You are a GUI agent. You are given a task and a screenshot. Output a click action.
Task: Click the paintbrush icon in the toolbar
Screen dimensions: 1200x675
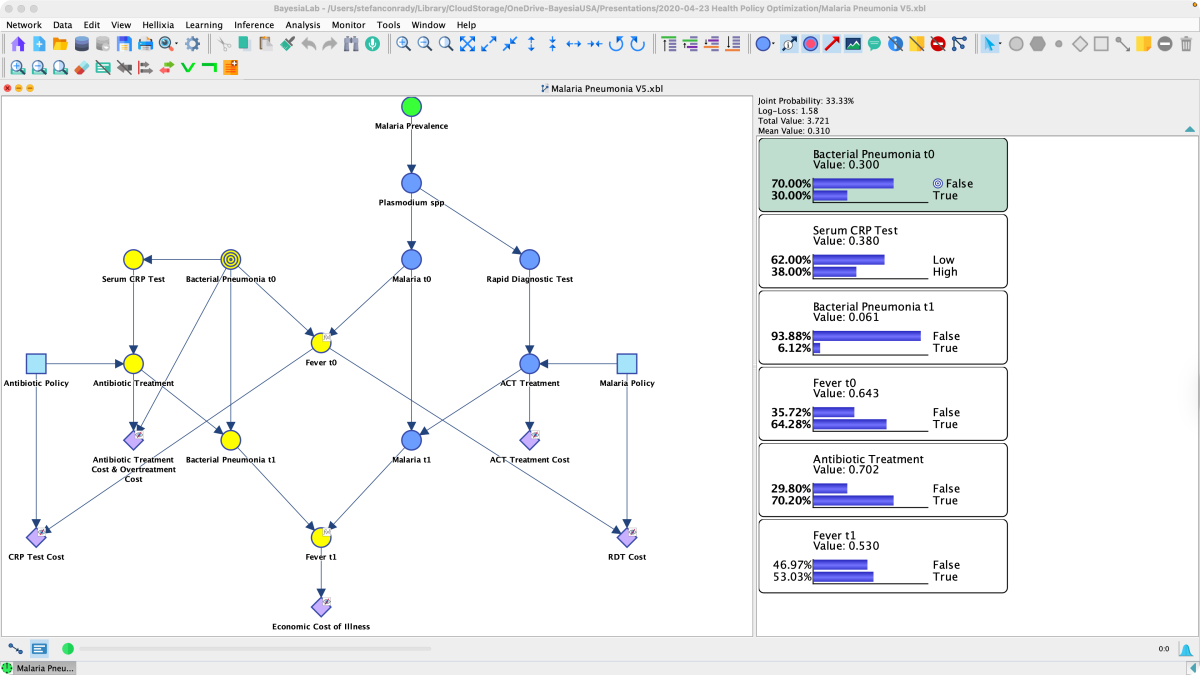[x=287, y=44]
